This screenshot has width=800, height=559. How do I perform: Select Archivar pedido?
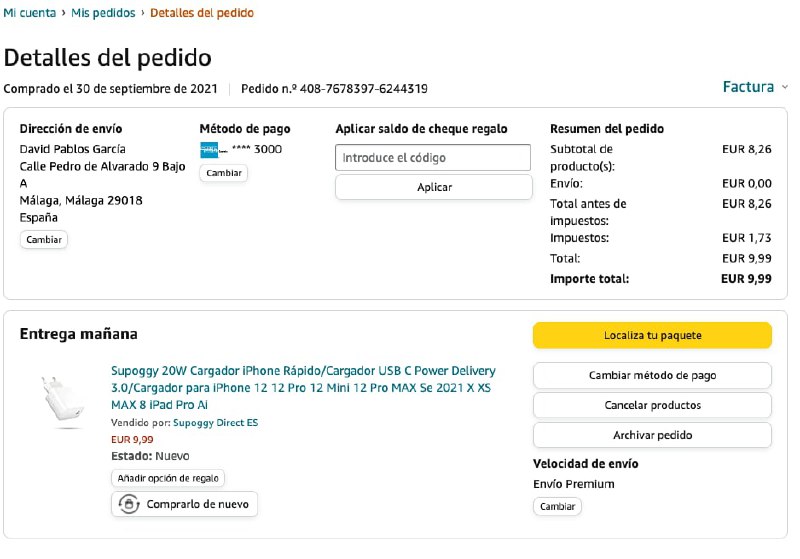[652, 436]
